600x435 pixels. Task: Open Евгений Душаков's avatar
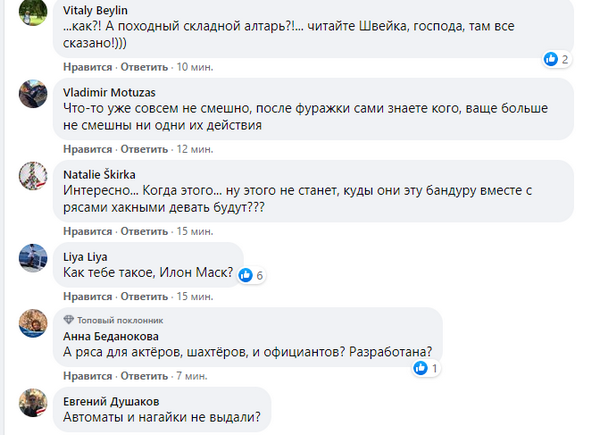click(x=33, y=404)
